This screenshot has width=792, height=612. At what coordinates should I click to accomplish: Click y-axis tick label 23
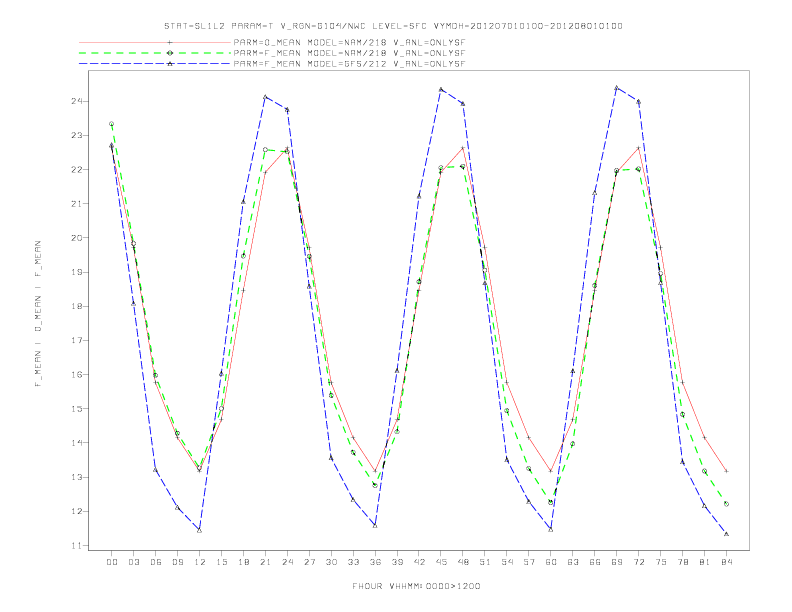coord(76,135)
